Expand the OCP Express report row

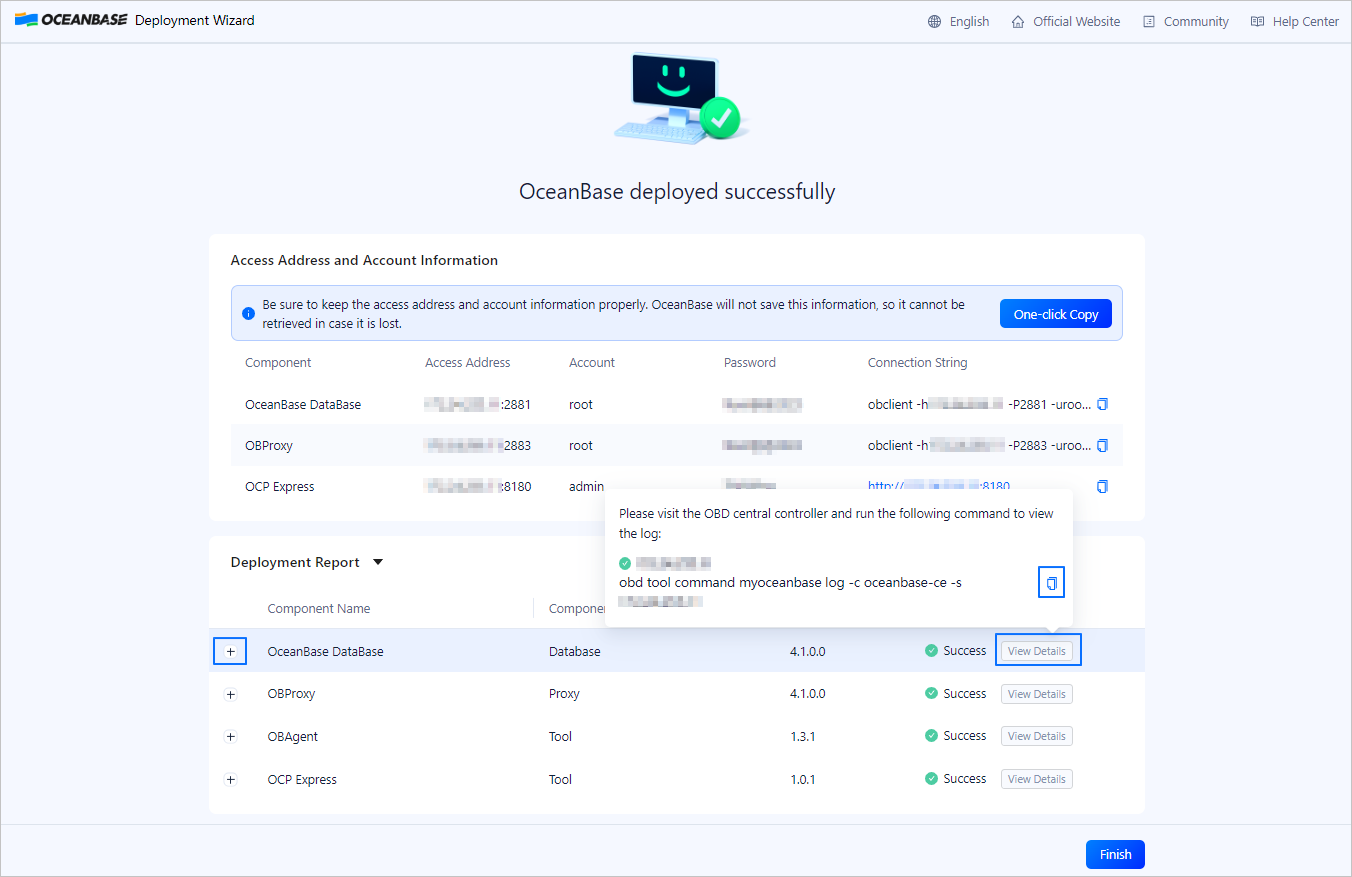(x=230, y=780)
